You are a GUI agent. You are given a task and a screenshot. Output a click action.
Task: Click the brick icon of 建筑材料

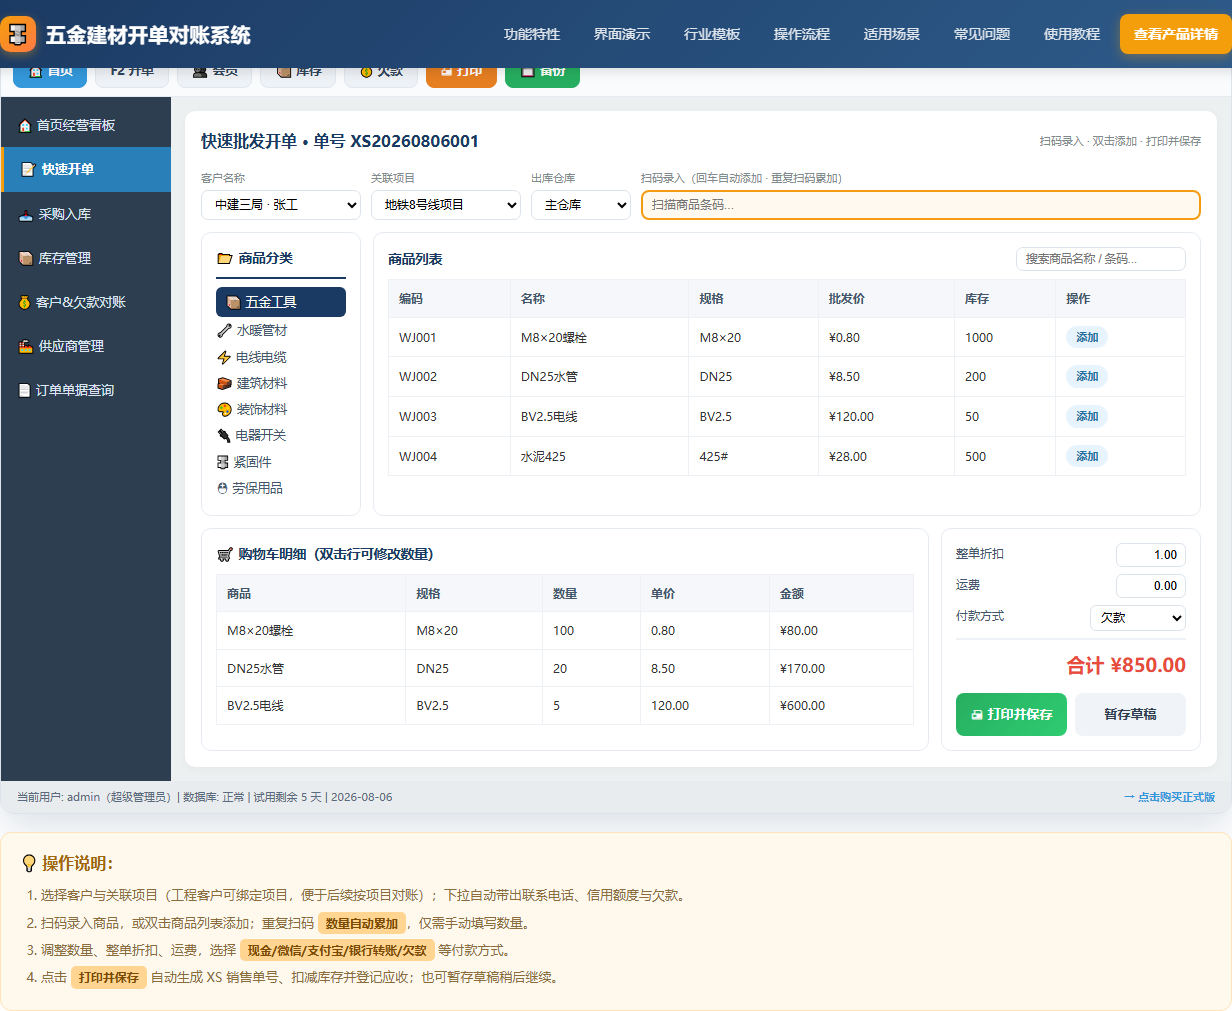point(224,384)
